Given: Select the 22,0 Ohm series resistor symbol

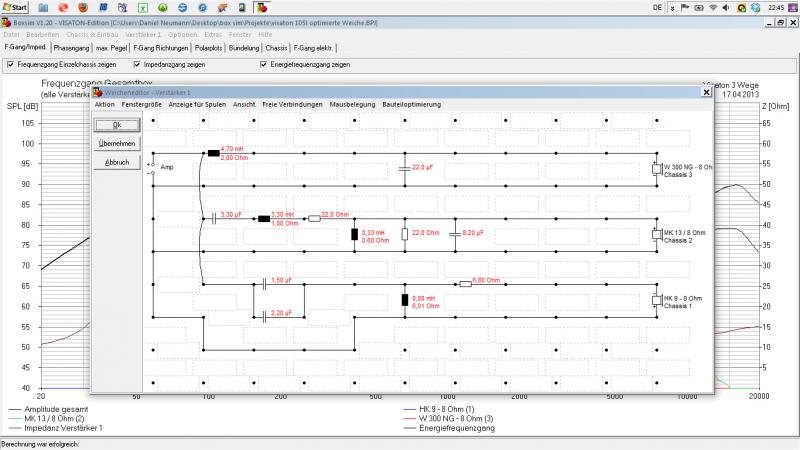Looking at the screenshot, I should click(x=313, y=218).
